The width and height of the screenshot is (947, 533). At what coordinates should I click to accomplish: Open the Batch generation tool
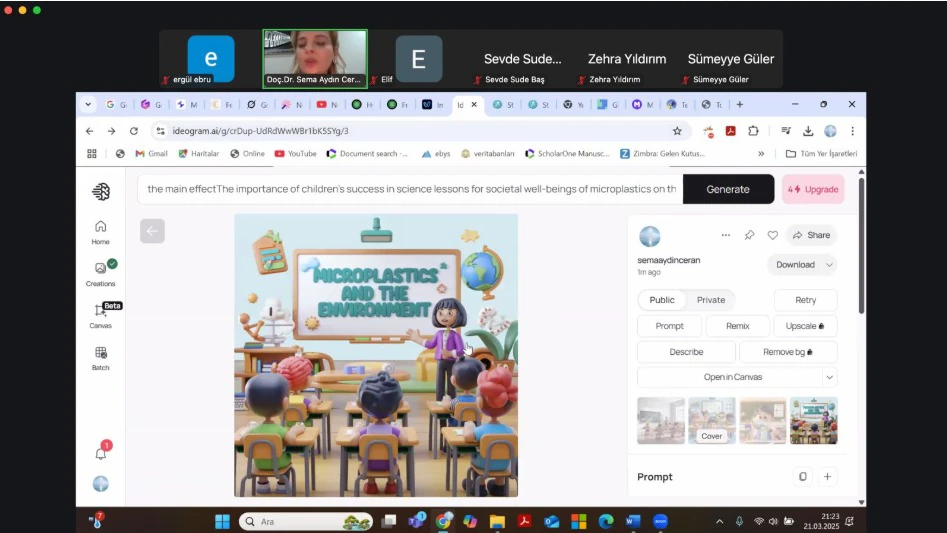click(100, 358)
